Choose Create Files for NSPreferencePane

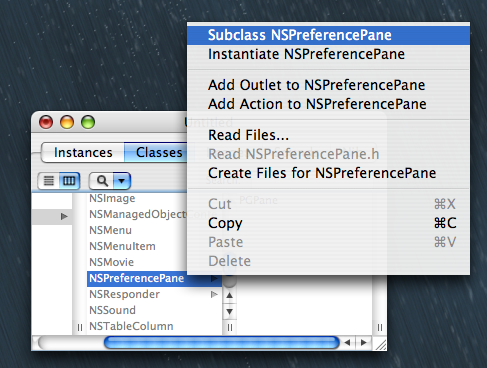tap(328, 173)
